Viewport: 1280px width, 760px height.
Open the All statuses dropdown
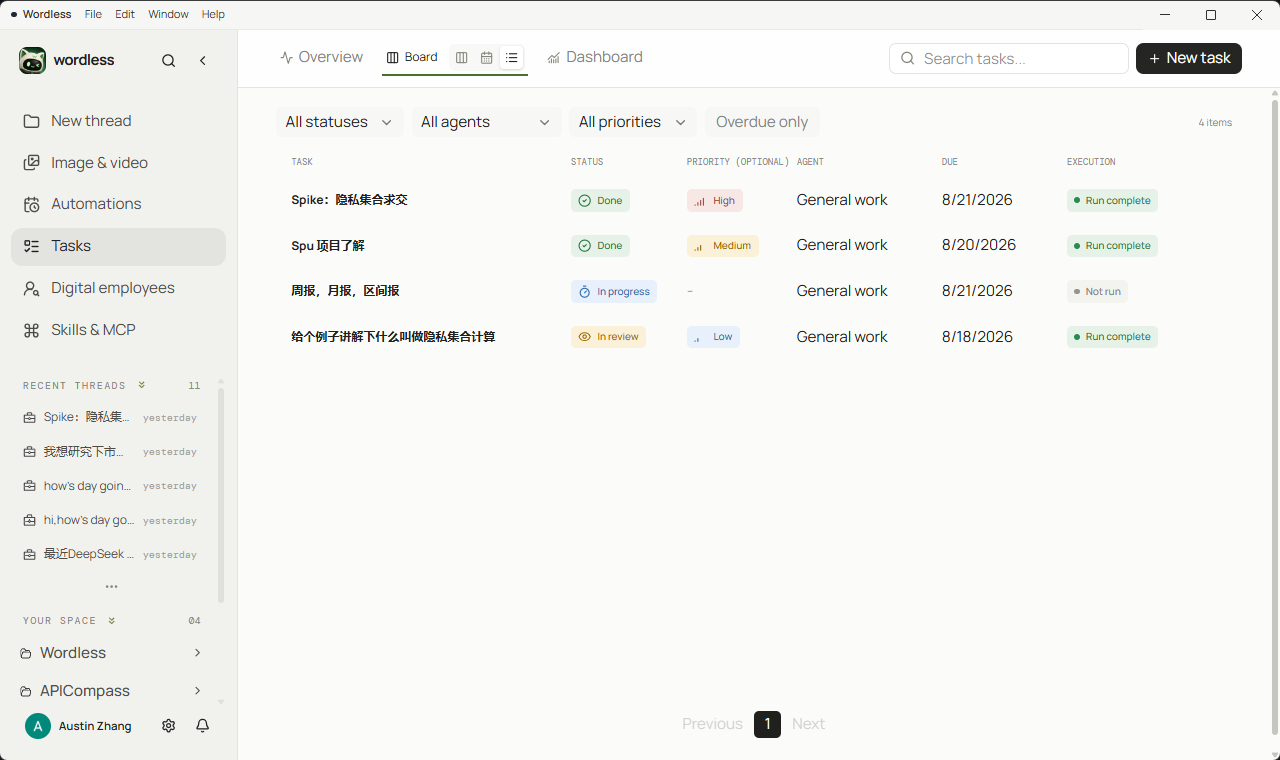pos(340,122)
